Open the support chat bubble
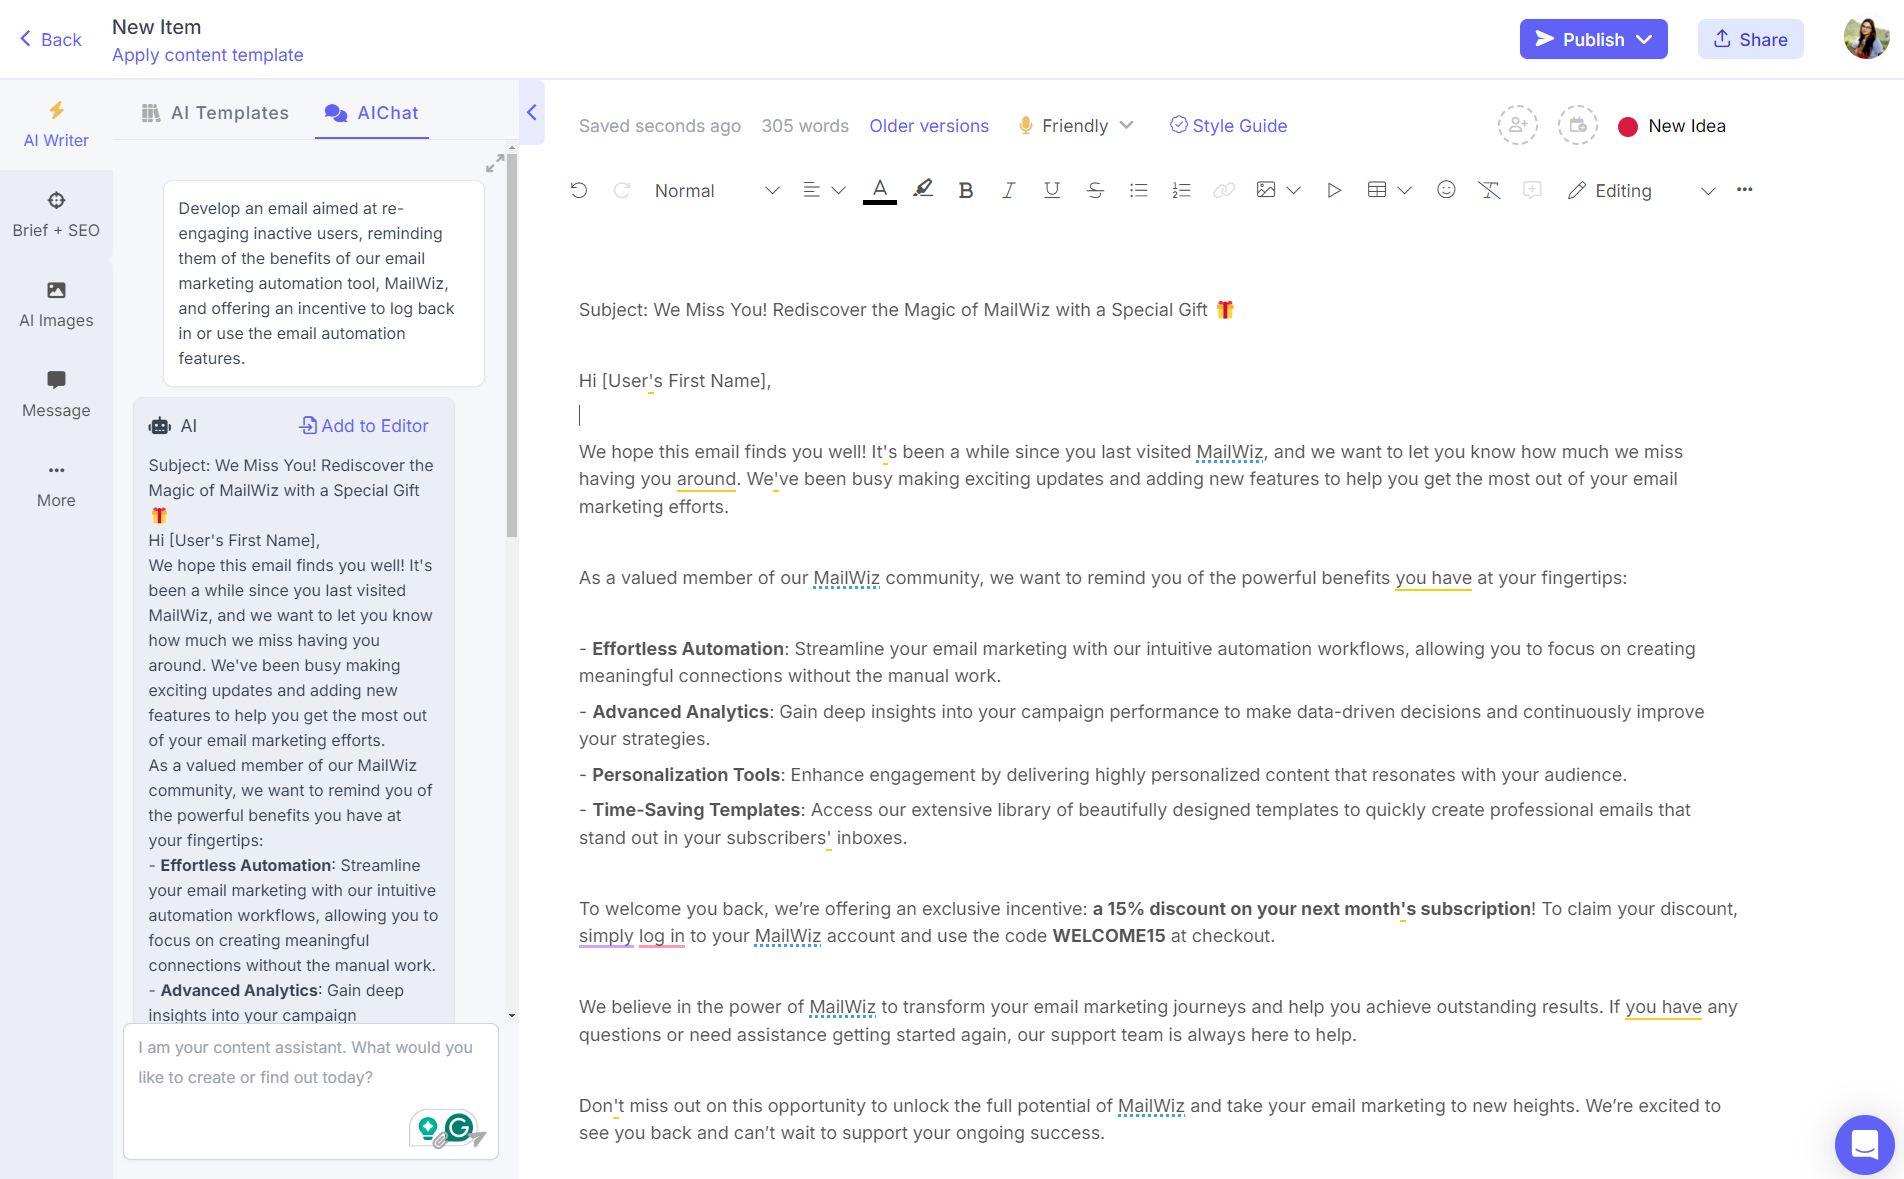The height and width of the screenshot is (1179, 1904). pos(1864,1144)
